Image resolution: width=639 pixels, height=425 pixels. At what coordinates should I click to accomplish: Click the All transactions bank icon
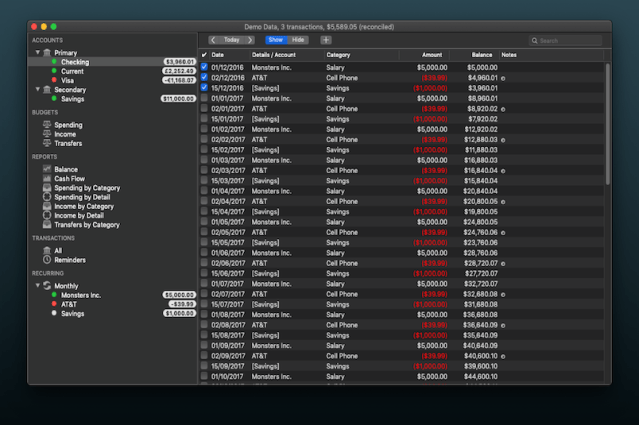pyautogui.click(x=47, y=251)
